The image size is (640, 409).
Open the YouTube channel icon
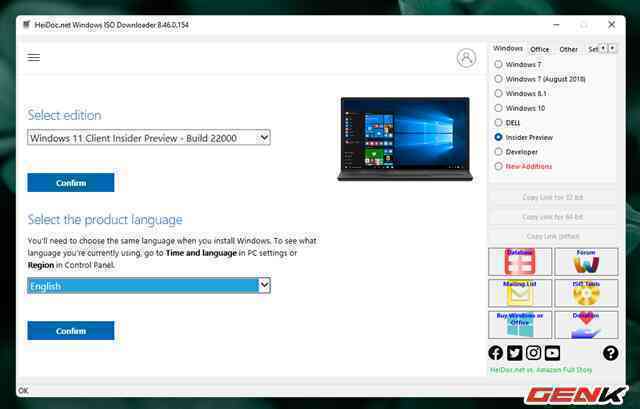[x=552, y=353]
